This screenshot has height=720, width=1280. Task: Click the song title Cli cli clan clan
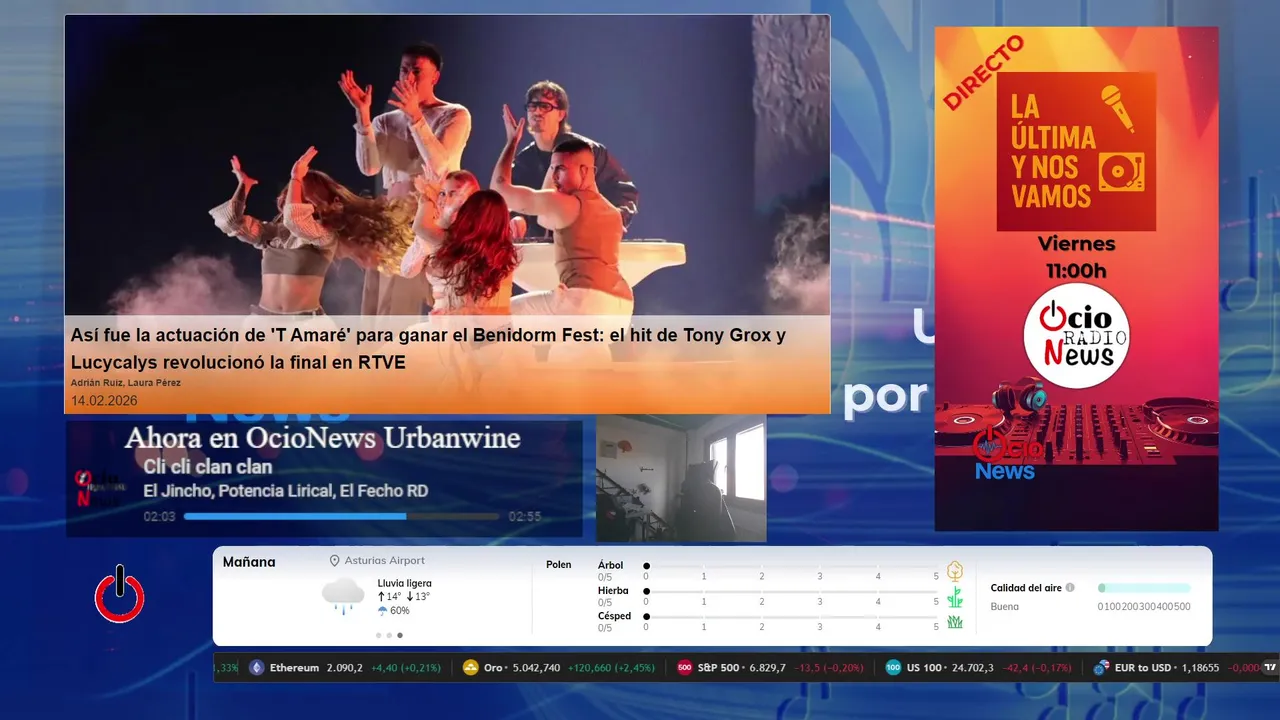[208, 467]
